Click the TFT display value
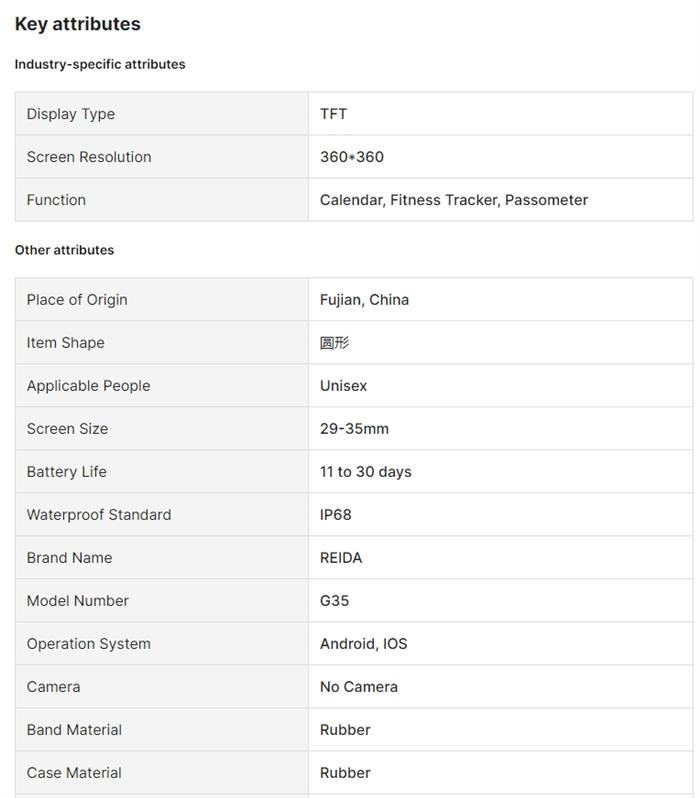 pyautogui.click(x=334, y=114)
